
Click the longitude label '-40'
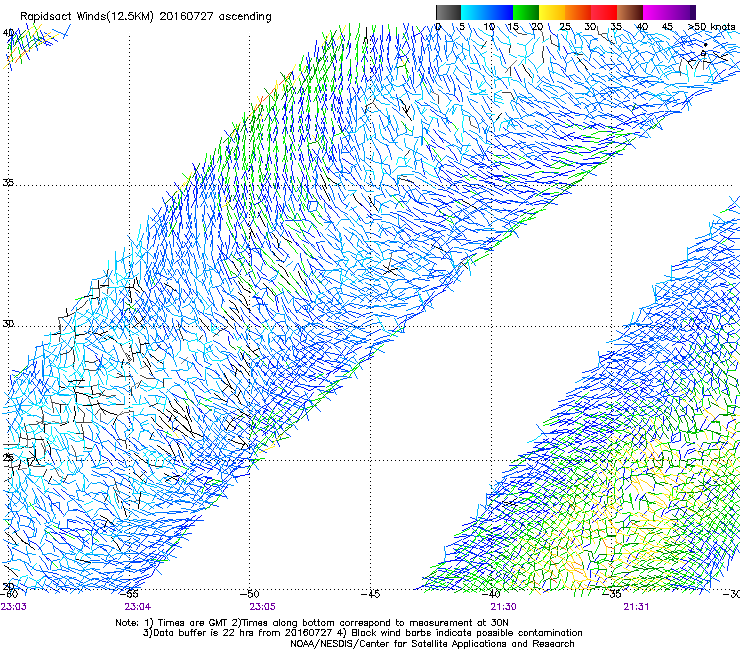tap(491, 594)
